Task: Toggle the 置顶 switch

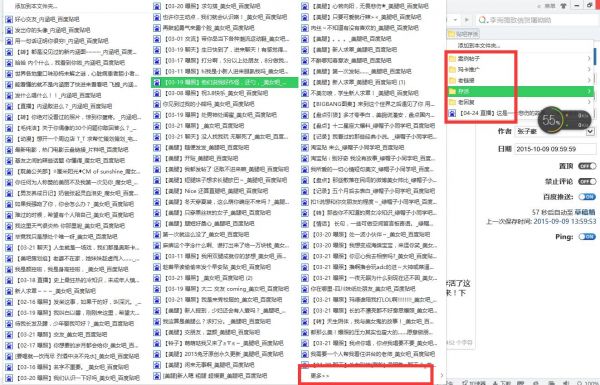Action: 587,166
